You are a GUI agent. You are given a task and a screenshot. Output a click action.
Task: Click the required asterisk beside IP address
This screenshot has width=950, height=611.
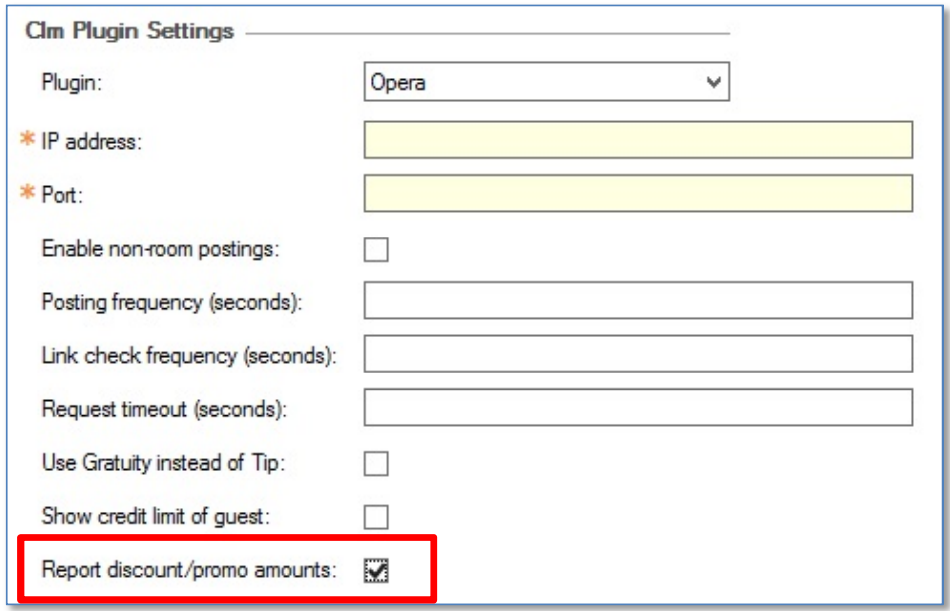click(28, 139)
